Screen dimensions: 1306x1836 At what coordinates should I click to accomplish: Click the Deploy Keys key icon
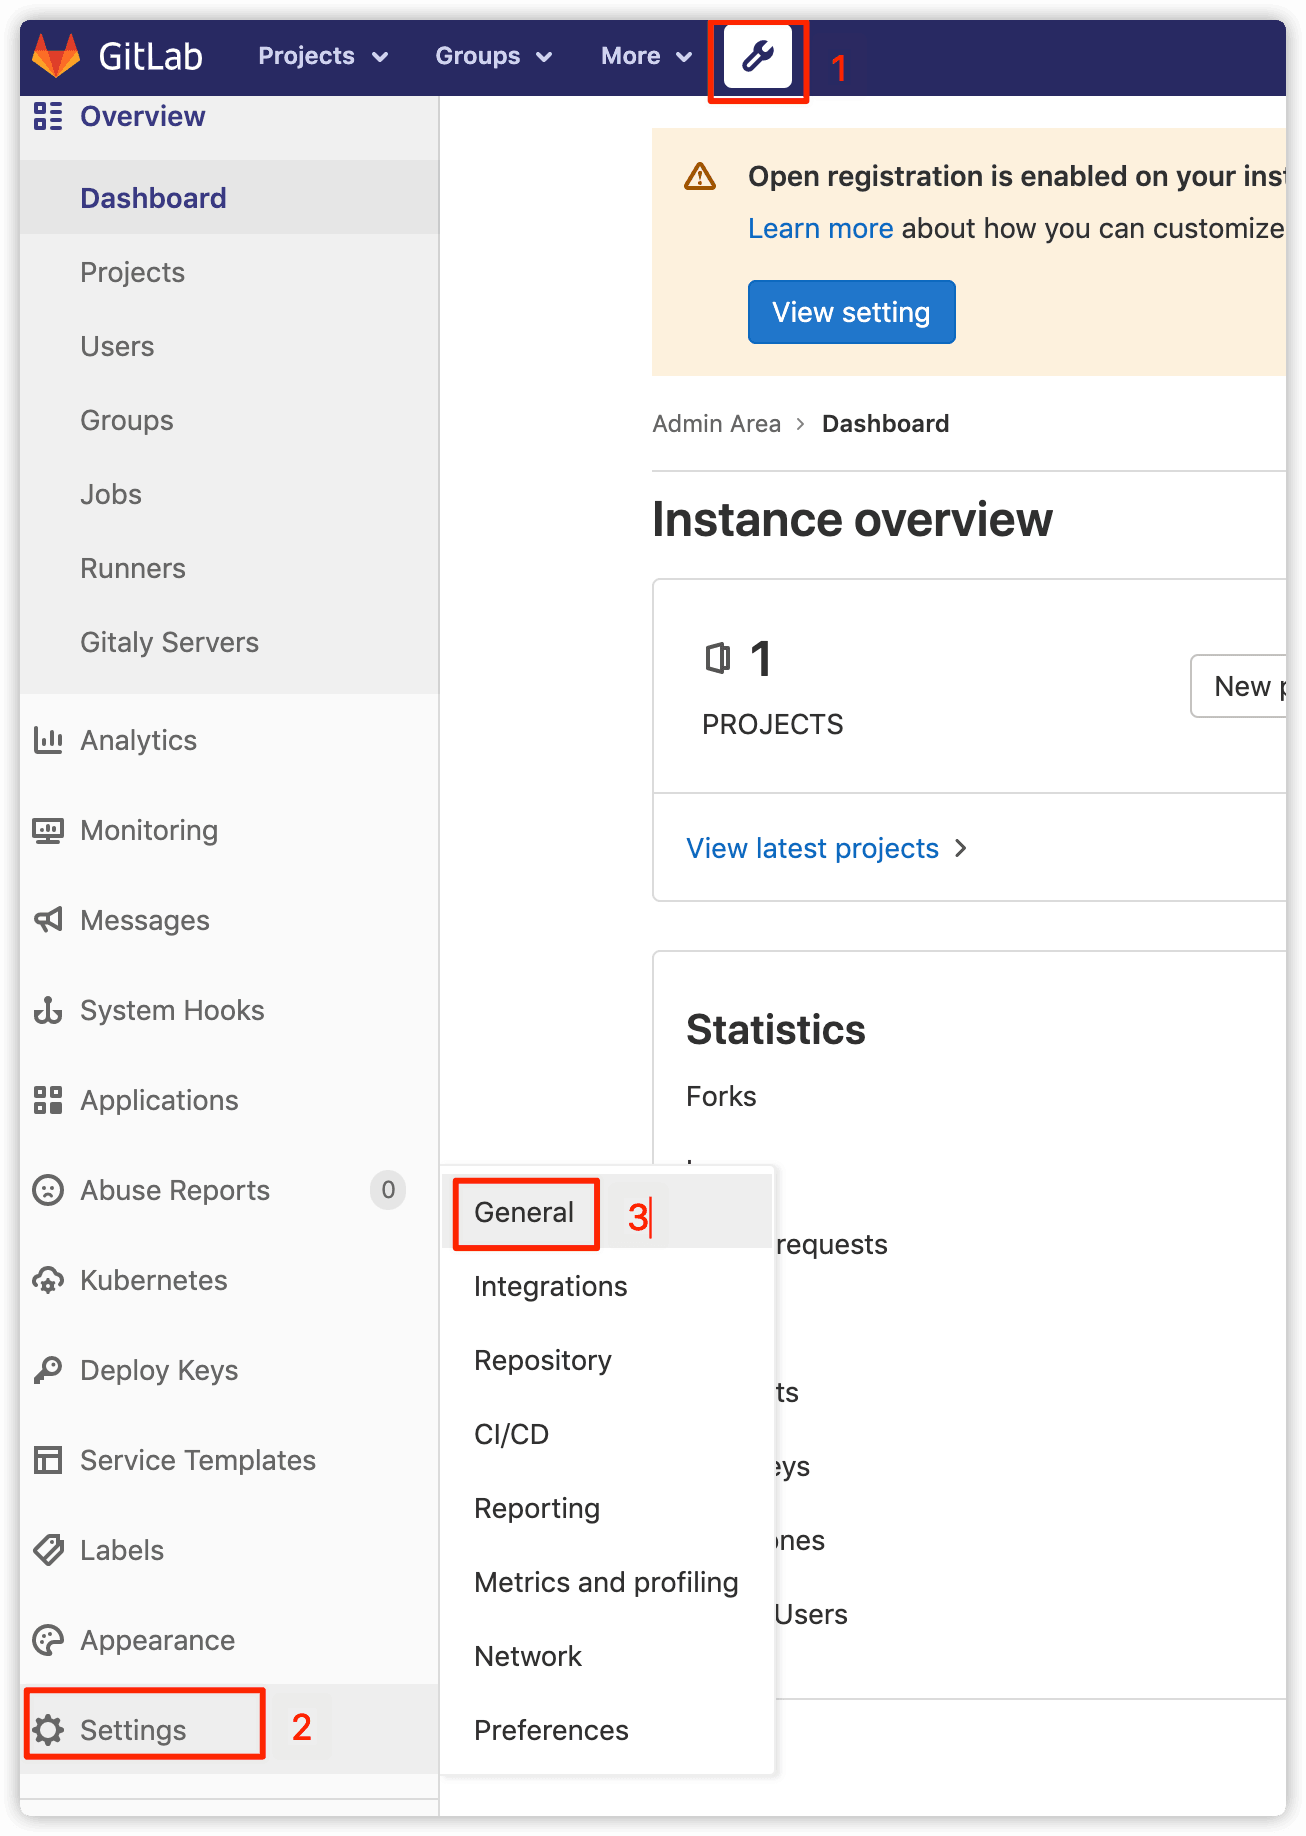click(x=48, y=1370)
